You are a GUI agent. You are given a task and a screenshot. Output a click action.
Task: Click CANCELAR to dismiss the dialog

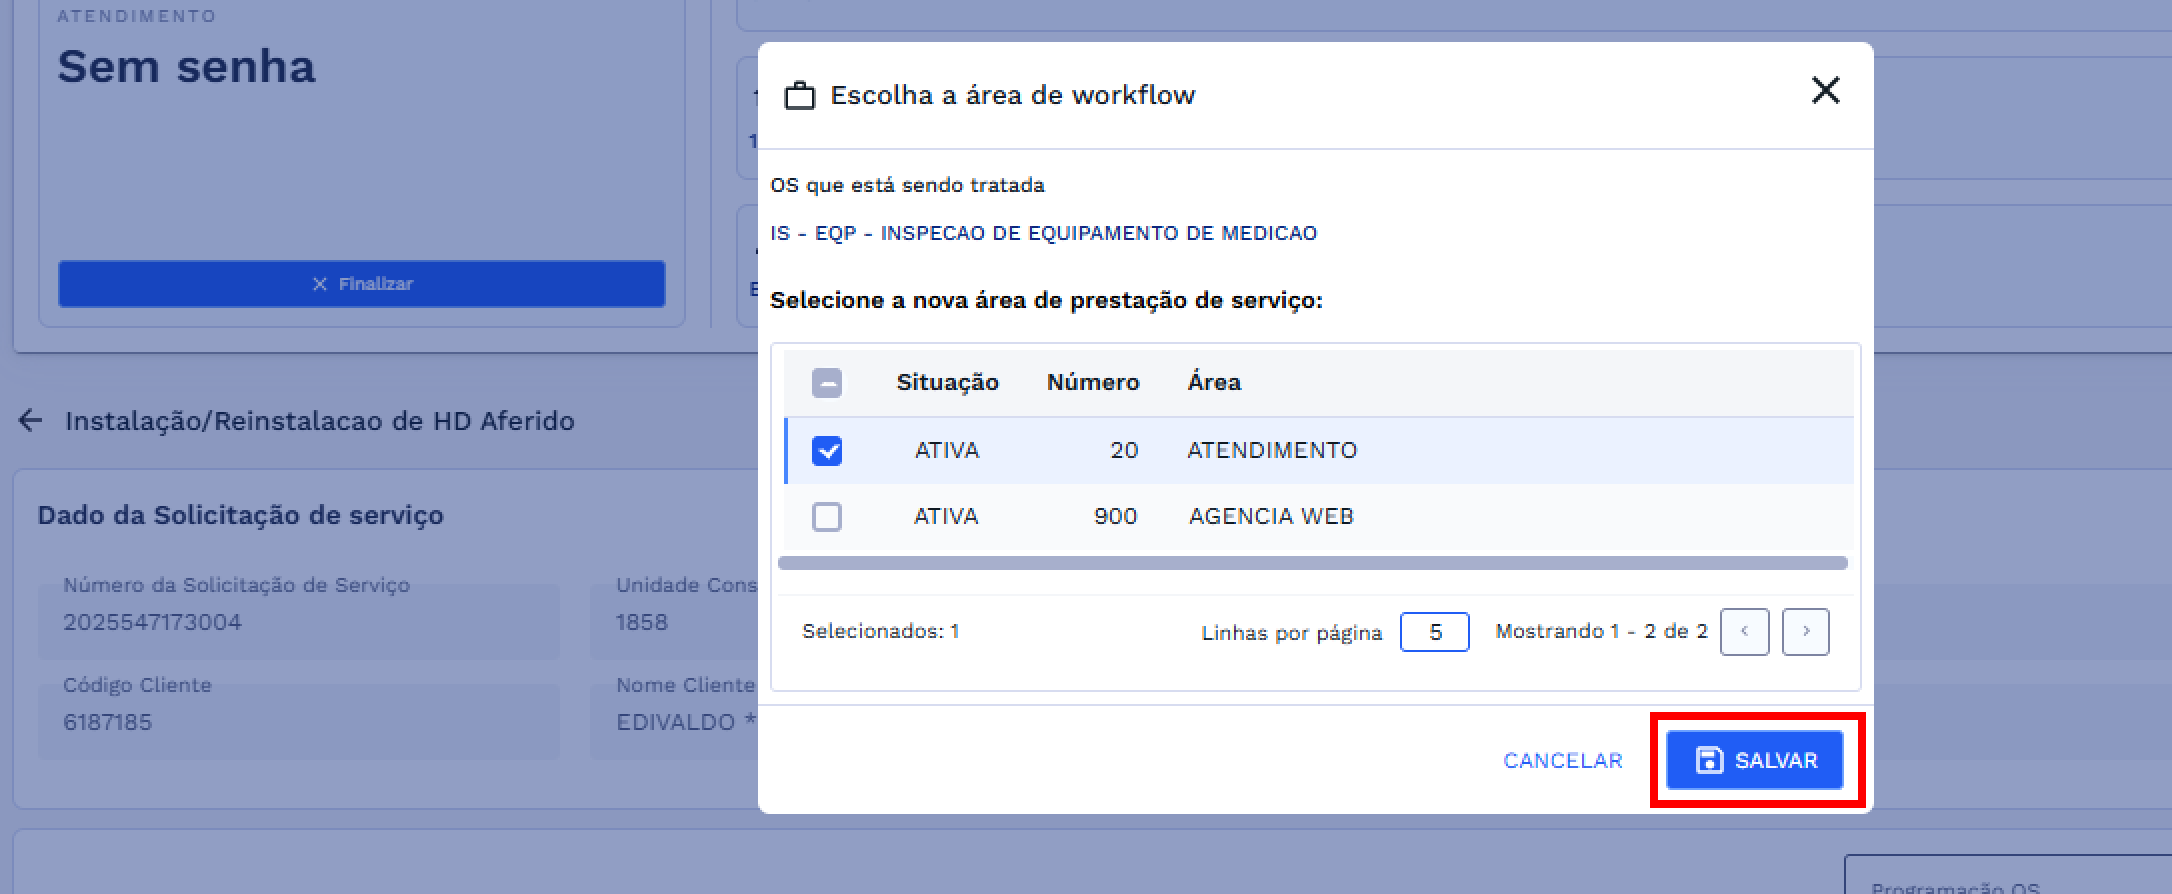pos(1562,761)
